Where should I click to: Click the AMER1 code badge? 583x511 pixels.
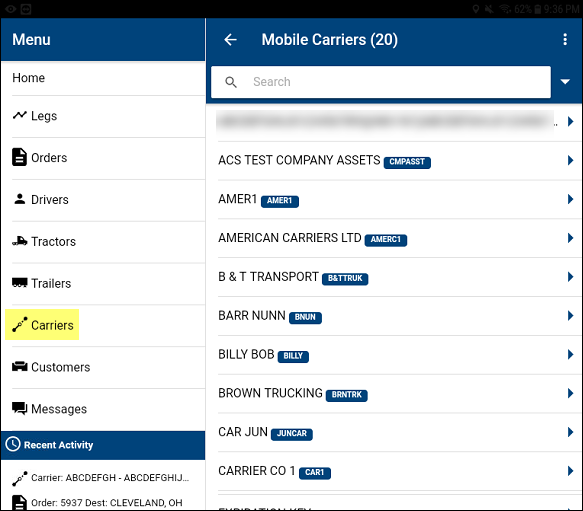pos(280,201)
